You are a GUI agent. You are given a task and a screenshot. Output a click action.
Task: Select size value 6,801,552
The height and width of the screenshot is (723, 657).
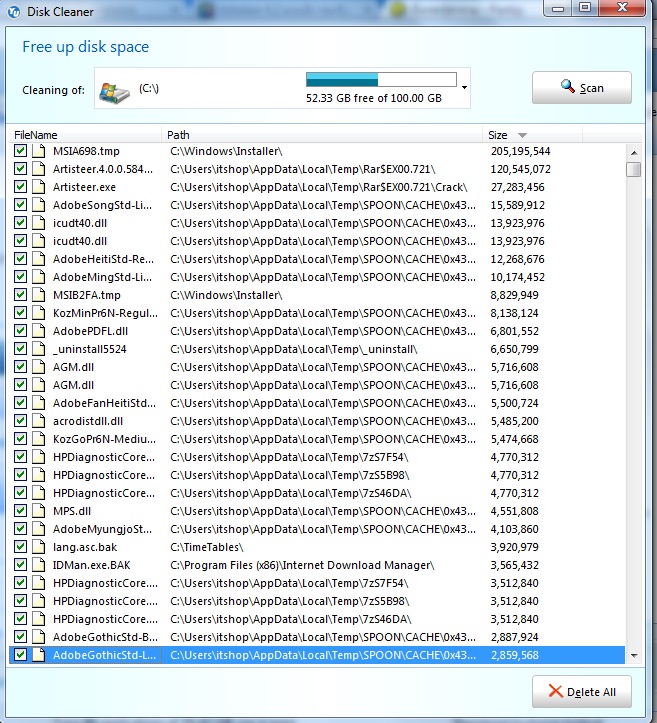(515, 331)
